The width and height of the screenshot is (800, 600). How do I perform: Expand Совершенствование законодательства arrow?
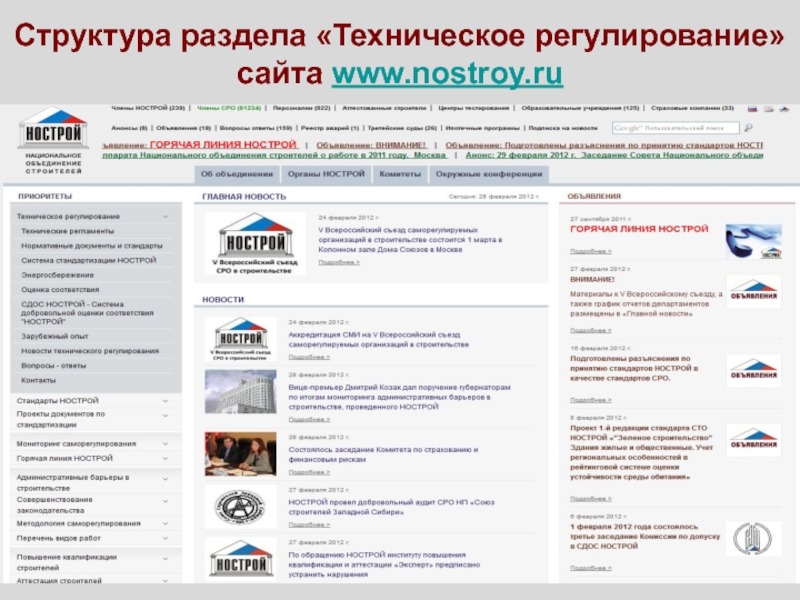[165, 501]
